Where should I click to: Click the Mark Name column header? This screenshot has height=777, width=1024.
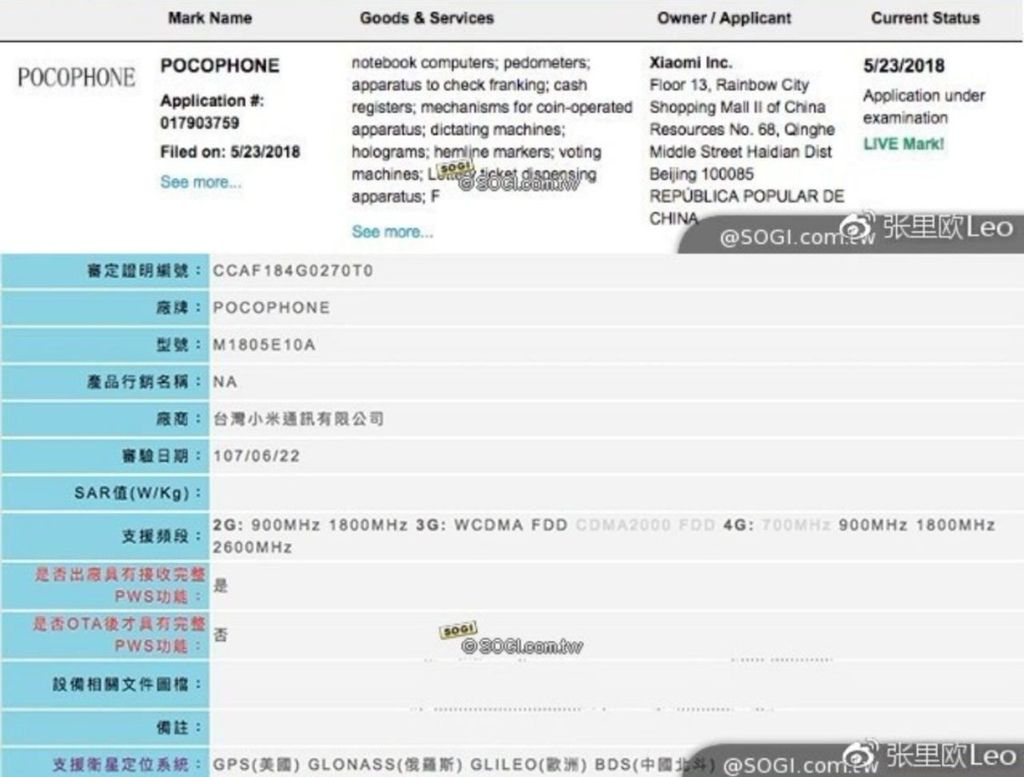tap(210, 18)
